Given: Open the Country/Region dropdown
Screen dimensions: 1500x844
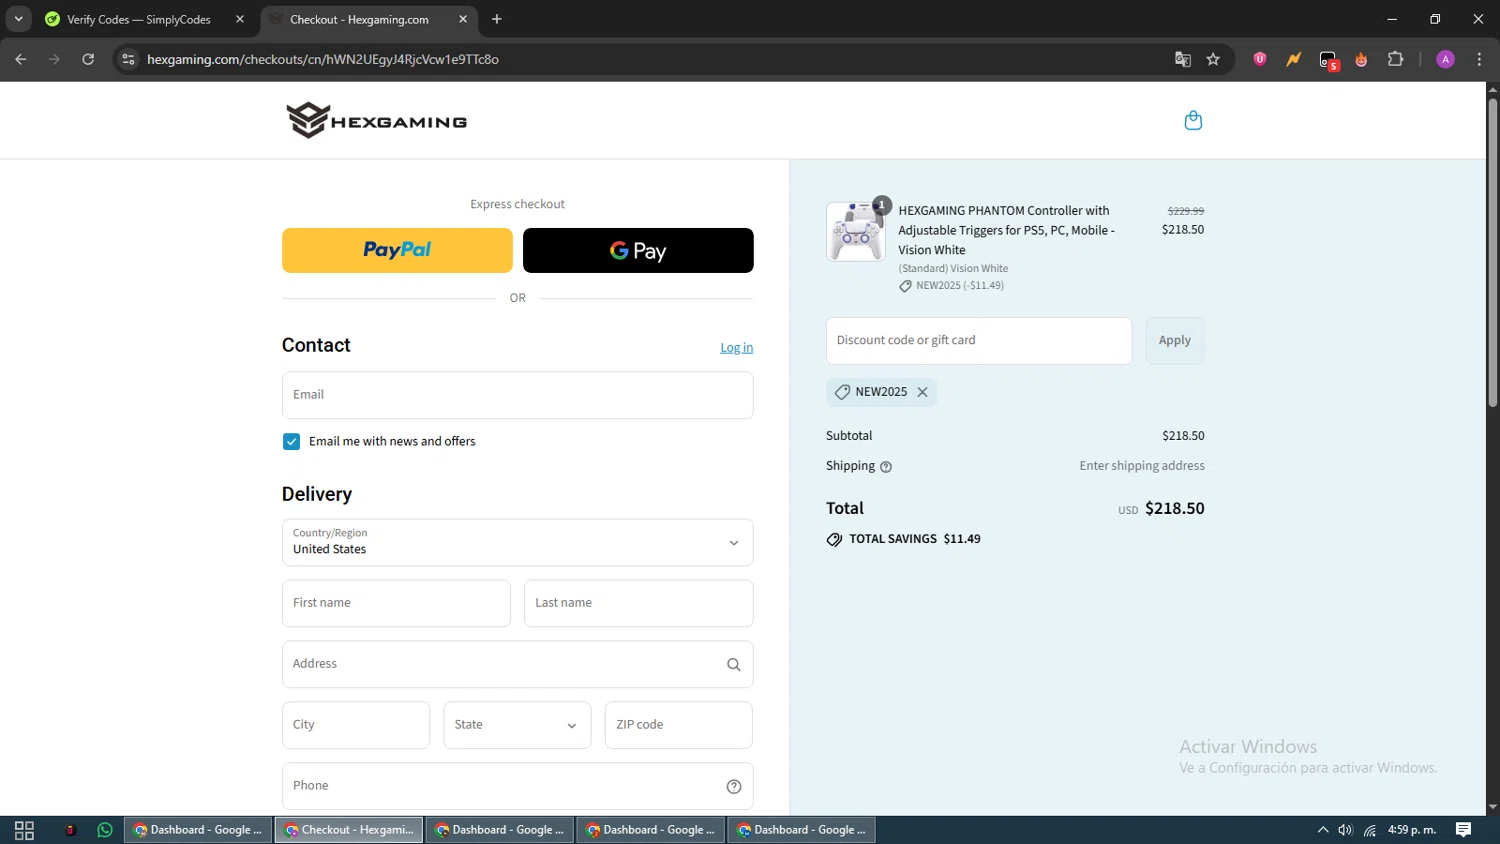Looking at the screenshot, I should click(x=517, y=543).
